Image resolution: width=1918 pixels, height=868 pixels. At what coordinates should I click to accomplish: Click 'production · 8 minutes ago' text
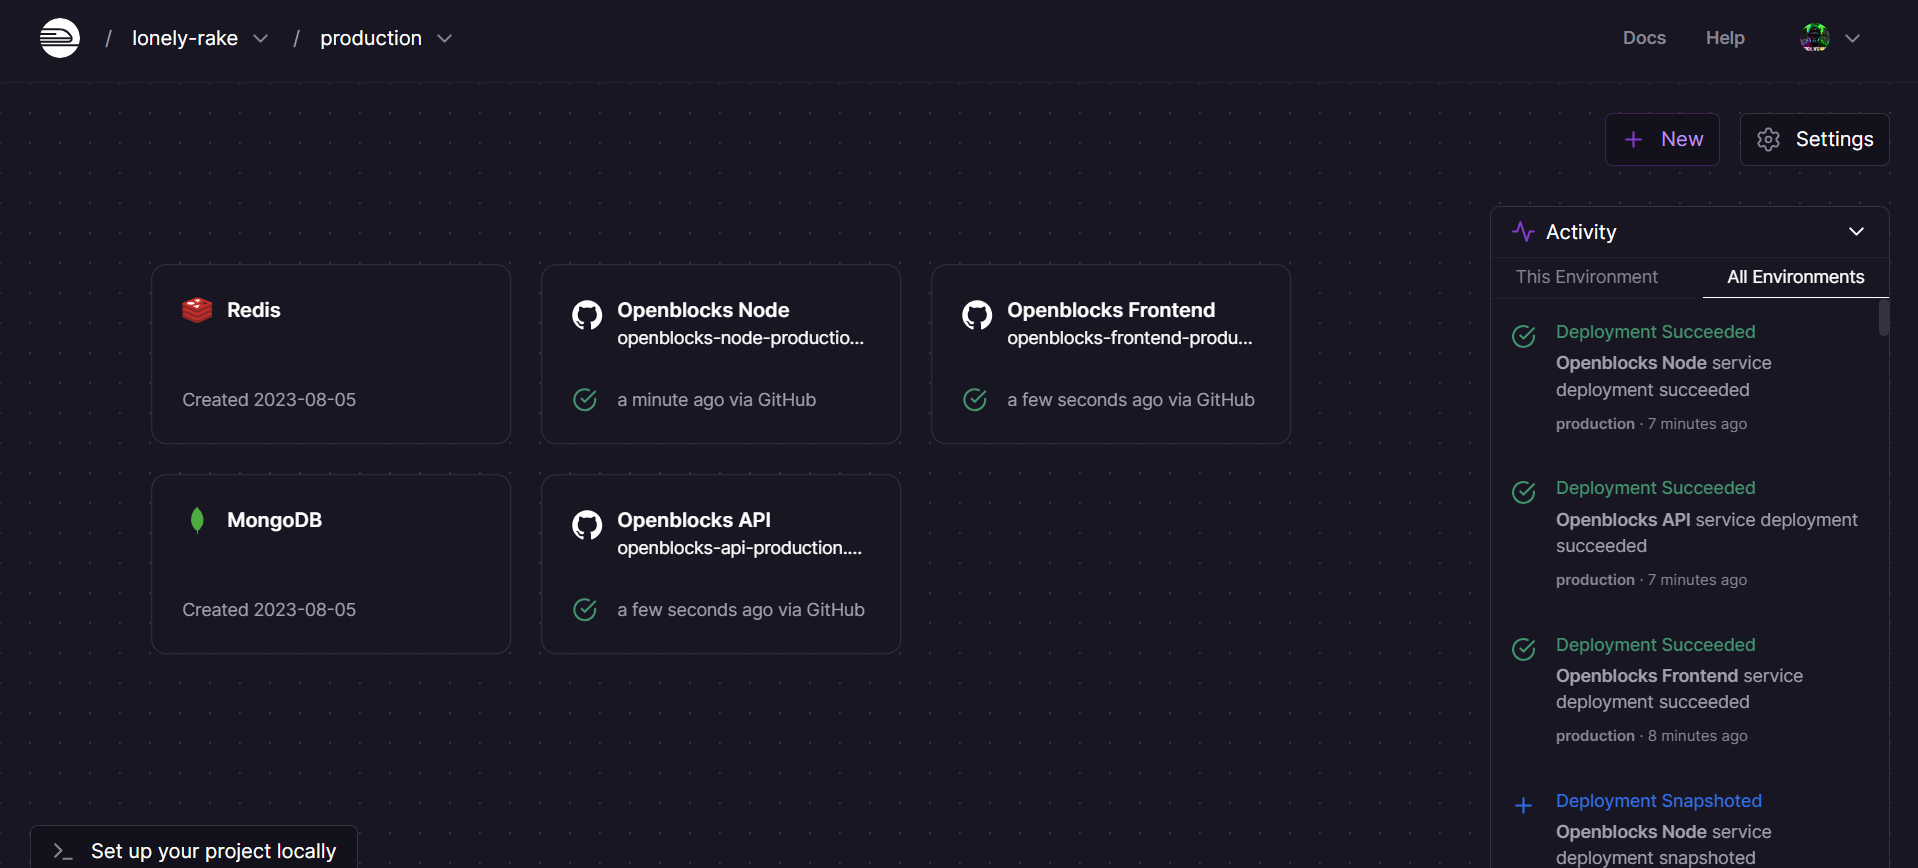point(1651,736)
